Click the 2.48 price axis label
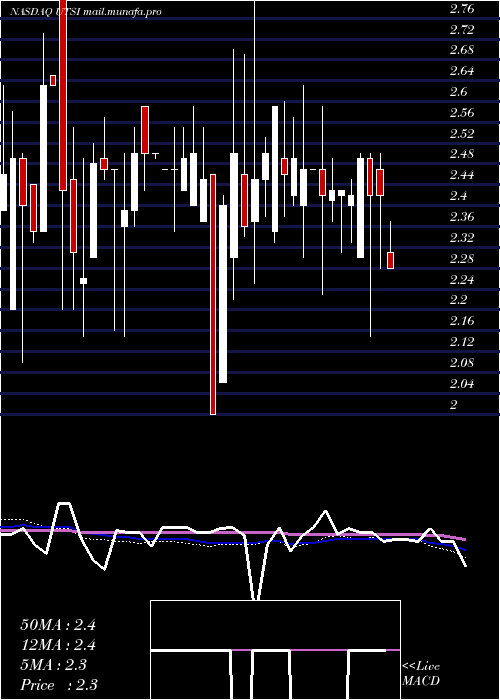500x700 pixels. point(462,154)
